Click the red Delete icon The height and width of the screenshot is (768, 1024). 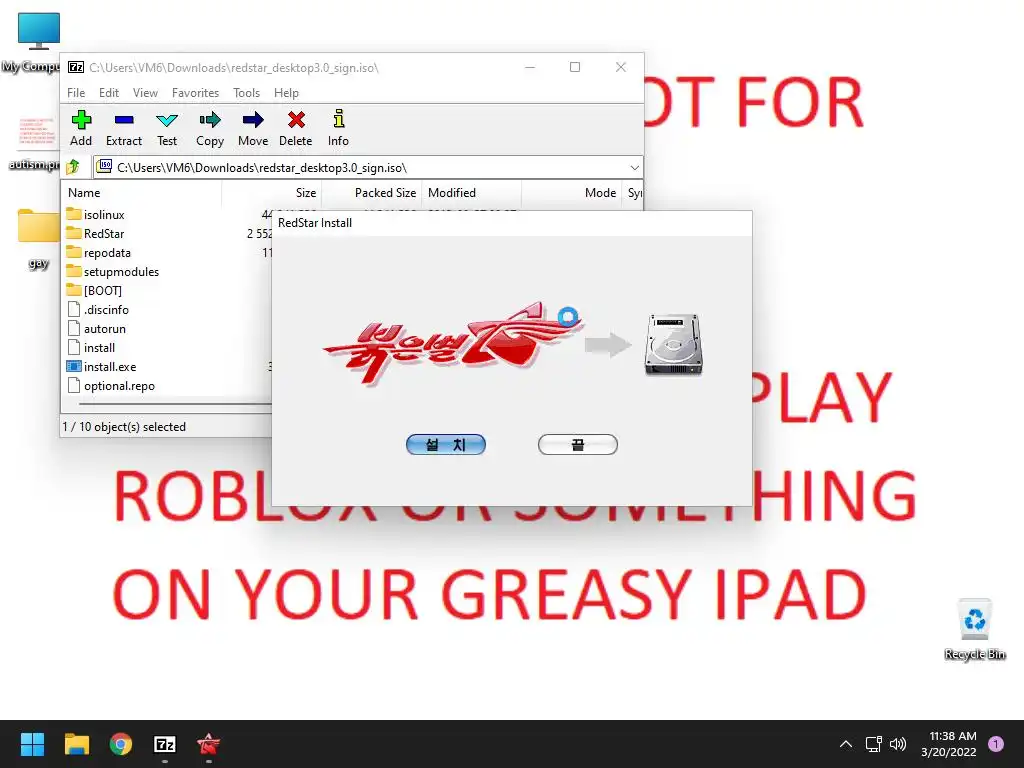tap(296, 128)
